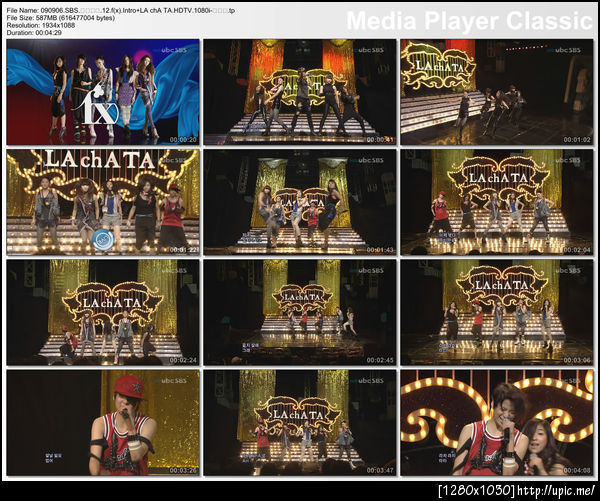This screenshot has height=501, width=600.
Task: Click the http://upic.me/ link text
Action: coord(556,490)
